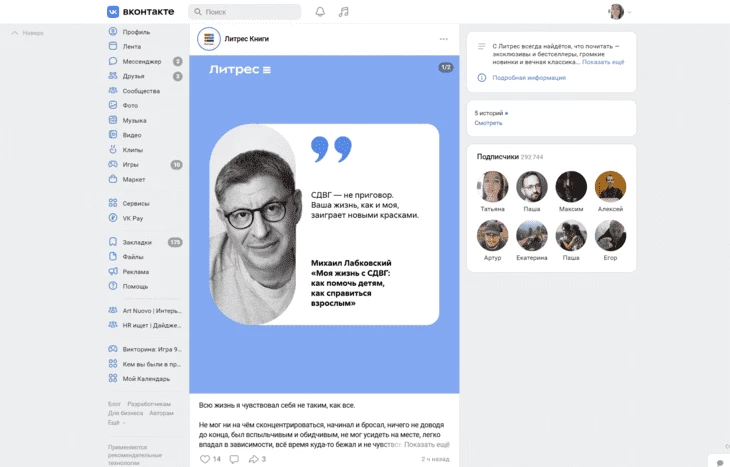Expand community description Показать ещё
Screen dimensions: 730x467
603,62
